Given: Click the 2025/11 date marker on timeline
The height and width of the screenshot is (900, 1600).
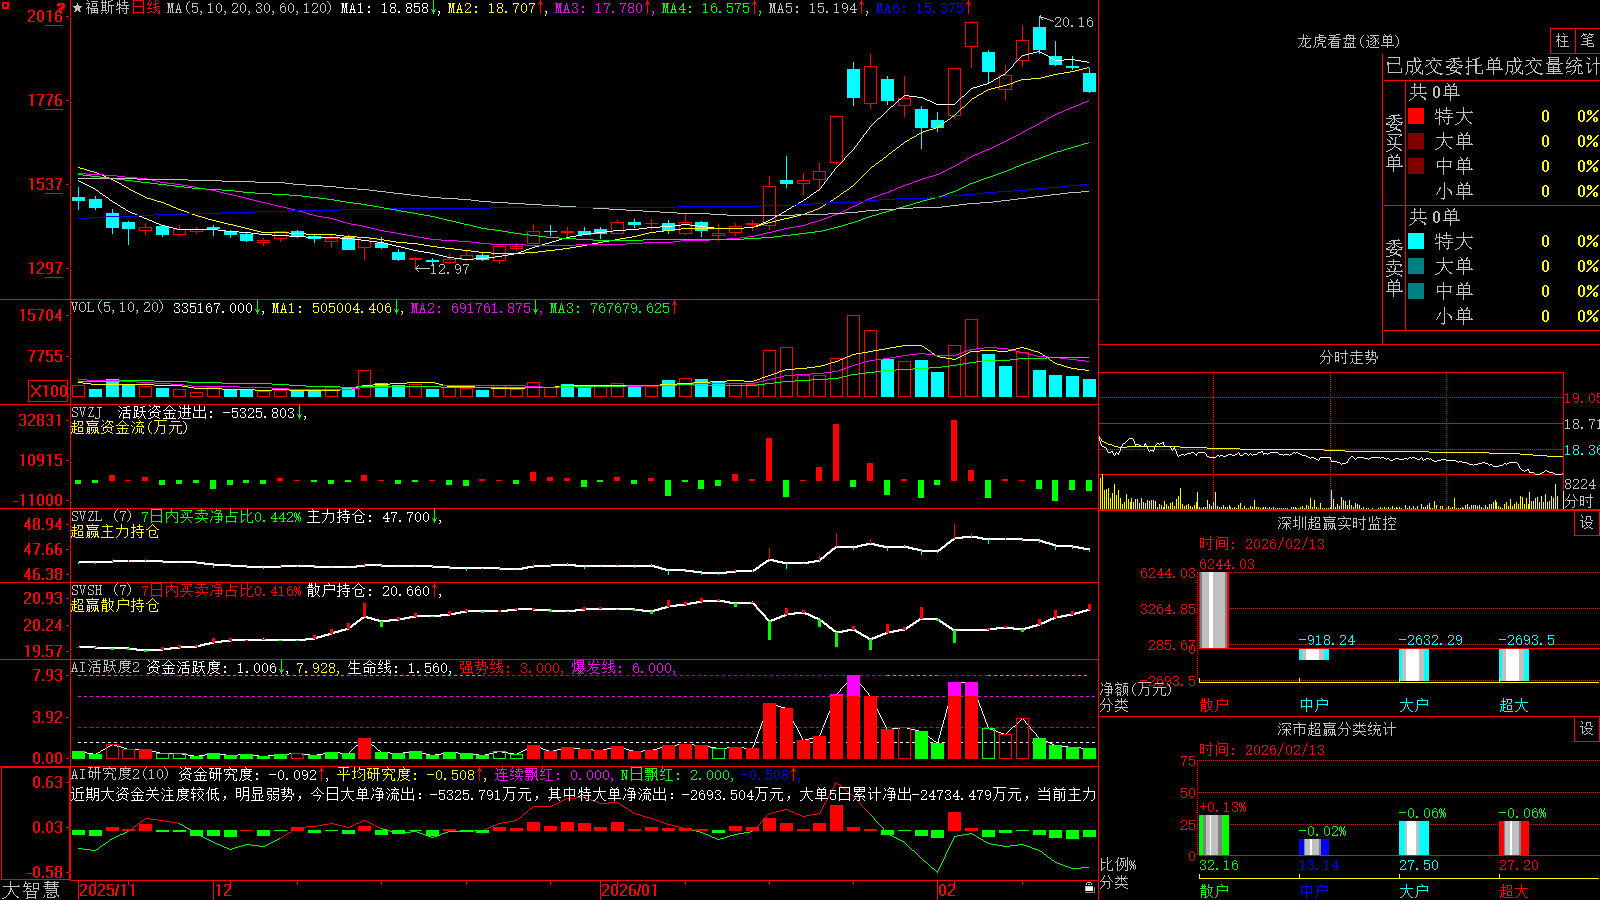Looking at the screenshot, I should coord(107,890).
